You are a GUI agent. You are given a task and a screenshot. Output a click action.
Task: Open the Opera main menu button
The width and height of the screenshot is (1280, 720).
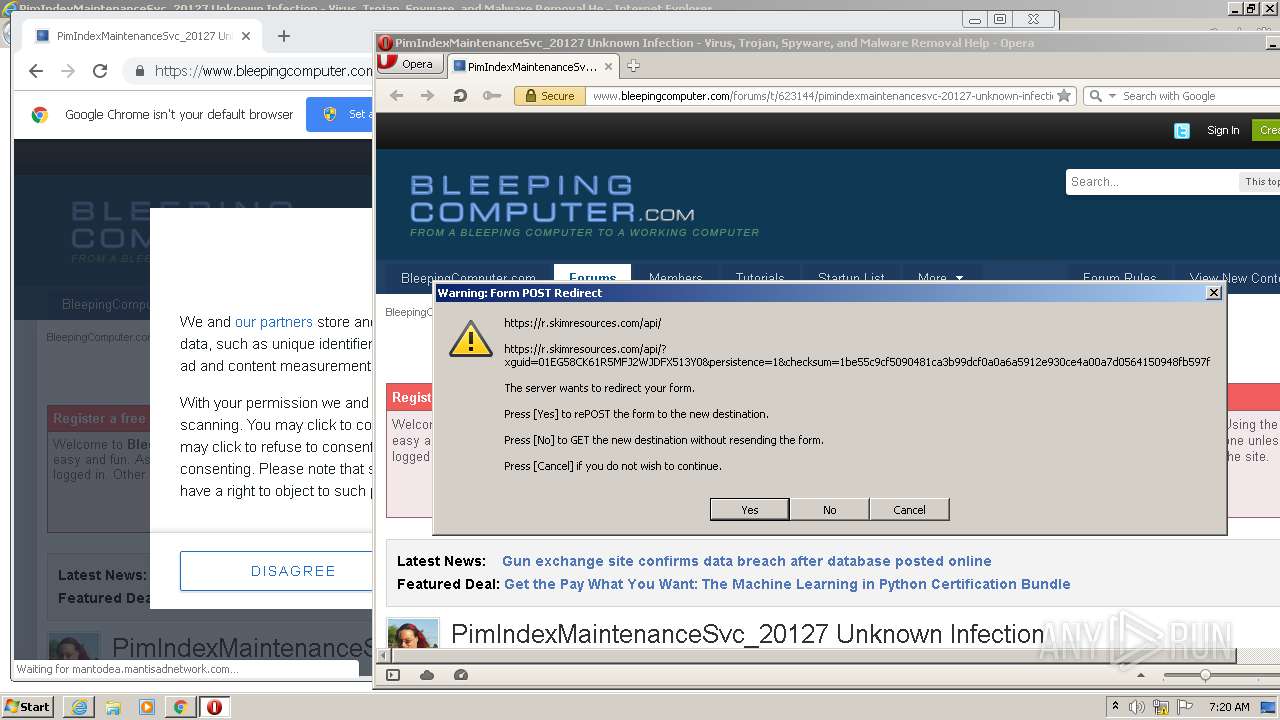[x=408, y=63]
